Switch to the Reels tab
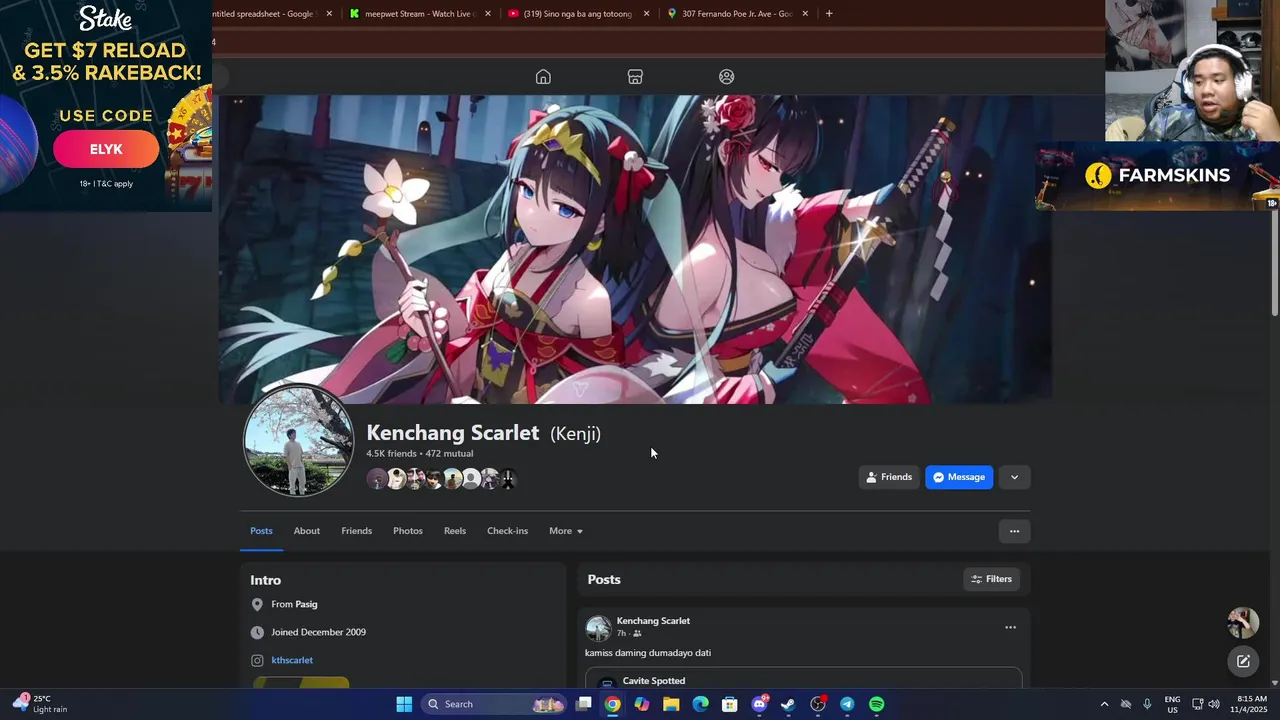 [x=455, y=531]
